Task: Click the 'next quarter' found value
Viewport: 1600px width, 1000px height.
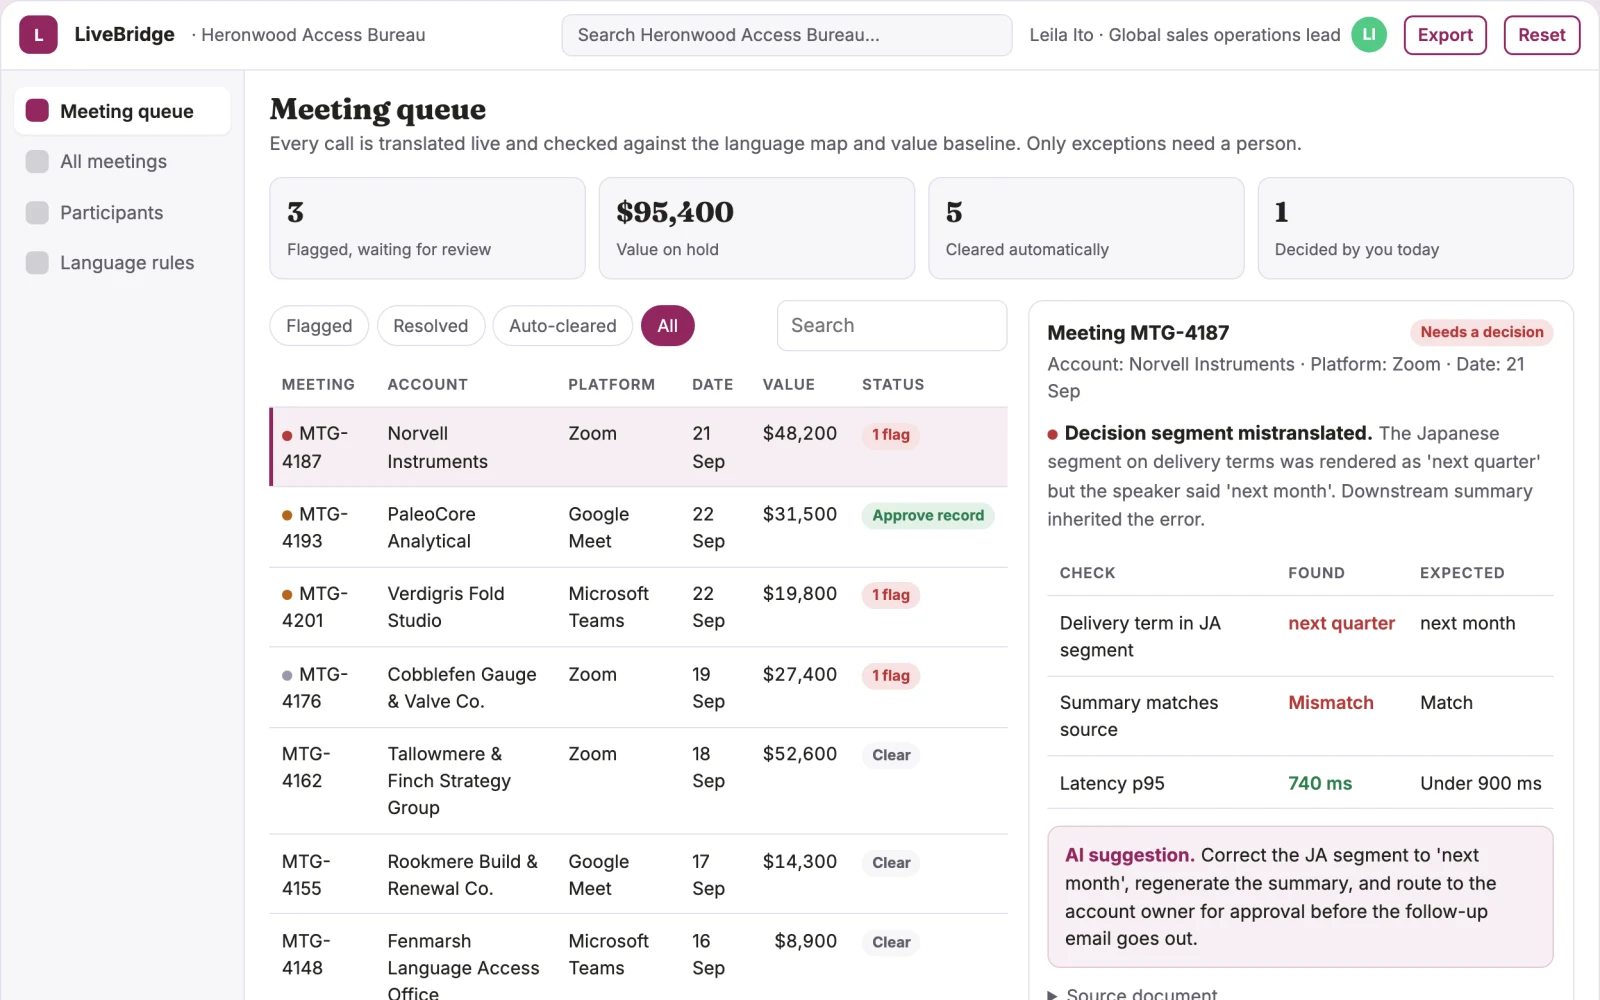Action: point(1341,623)
